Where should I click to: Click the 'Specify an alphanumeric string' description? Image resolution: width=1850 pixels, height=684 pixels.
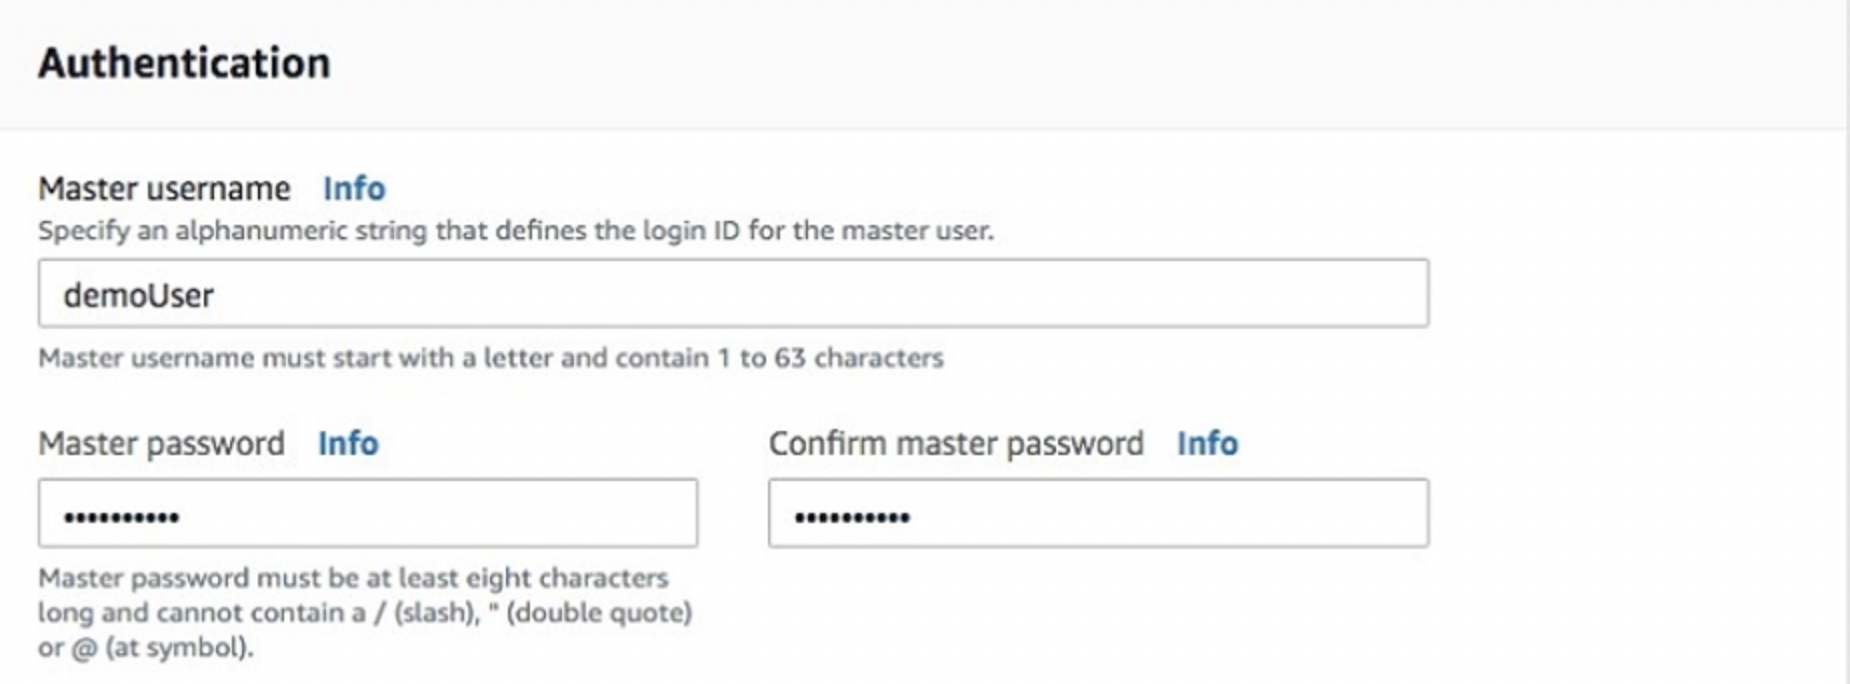pyautogui.click(x=516, y=231)
